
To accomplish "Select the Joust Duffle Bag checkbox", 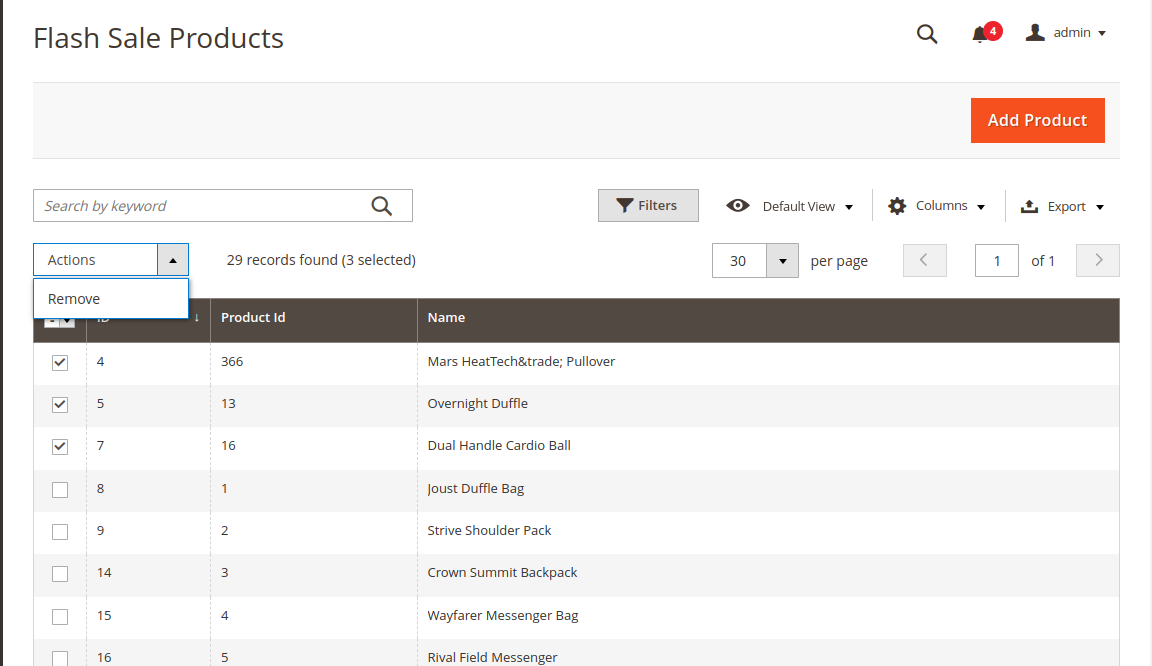I will 60,489.
